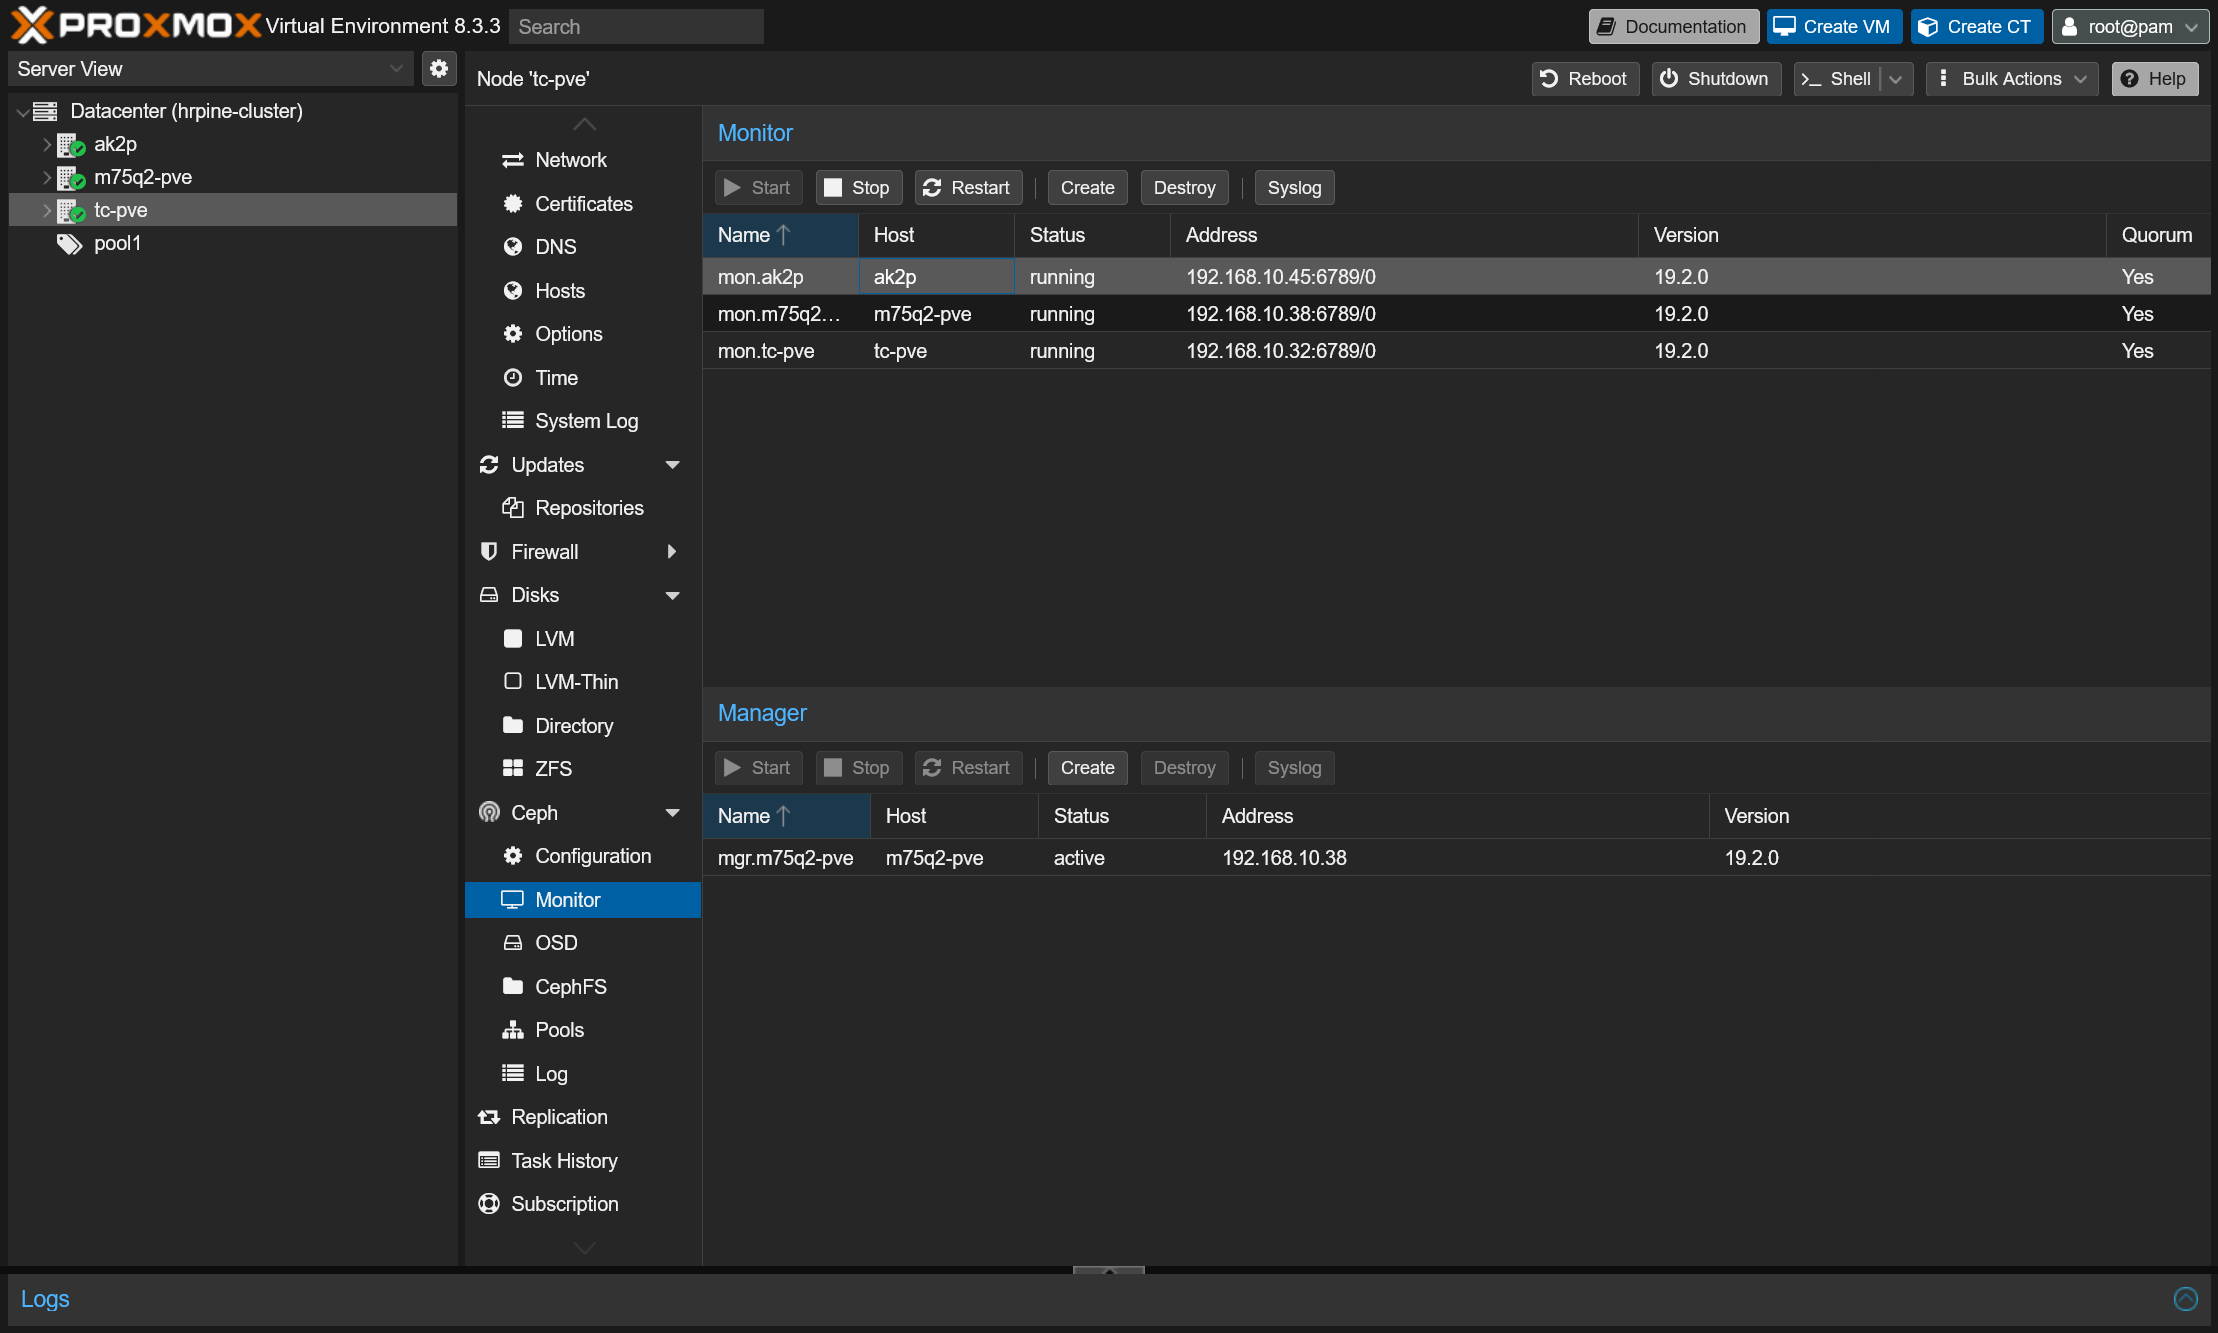The height and width of the screenshot is (1333, 2218).
Task: Select the mgr.m75q2-pve manager row
Action: 1456,858
